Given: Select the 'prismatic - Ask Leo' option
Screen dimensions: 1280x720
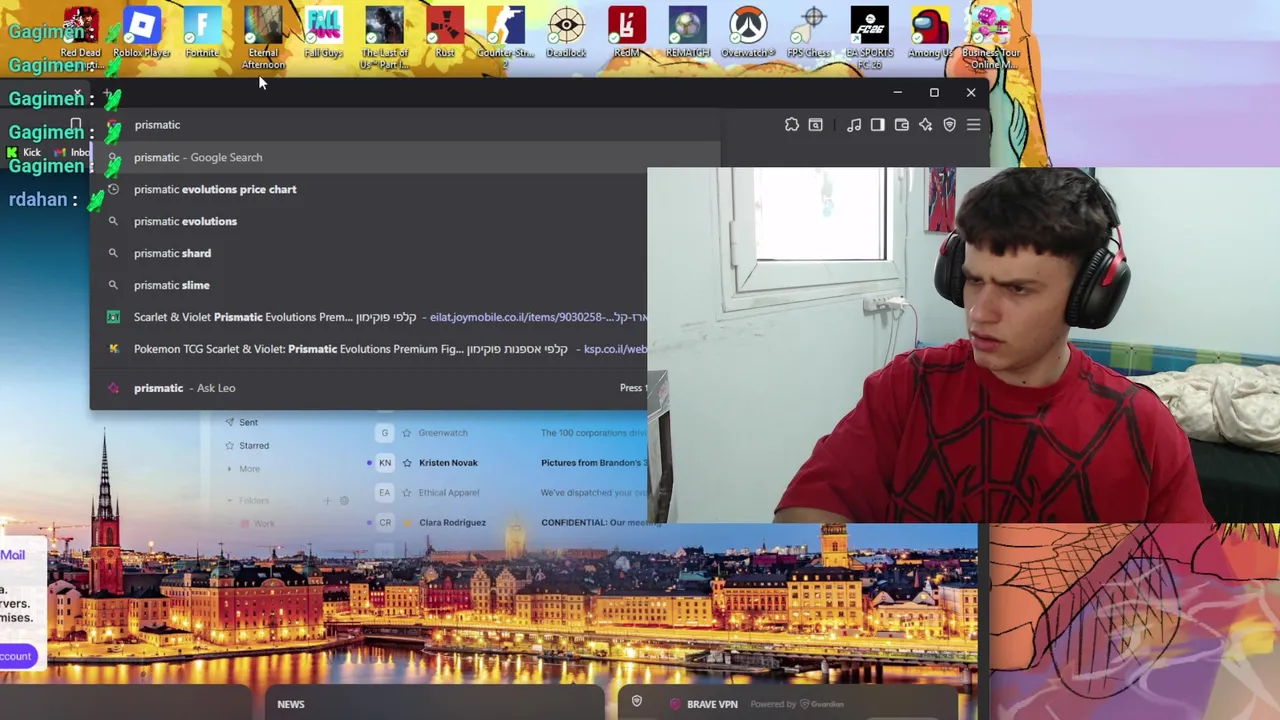Looking at the screenshot, I should coord(370,388).
